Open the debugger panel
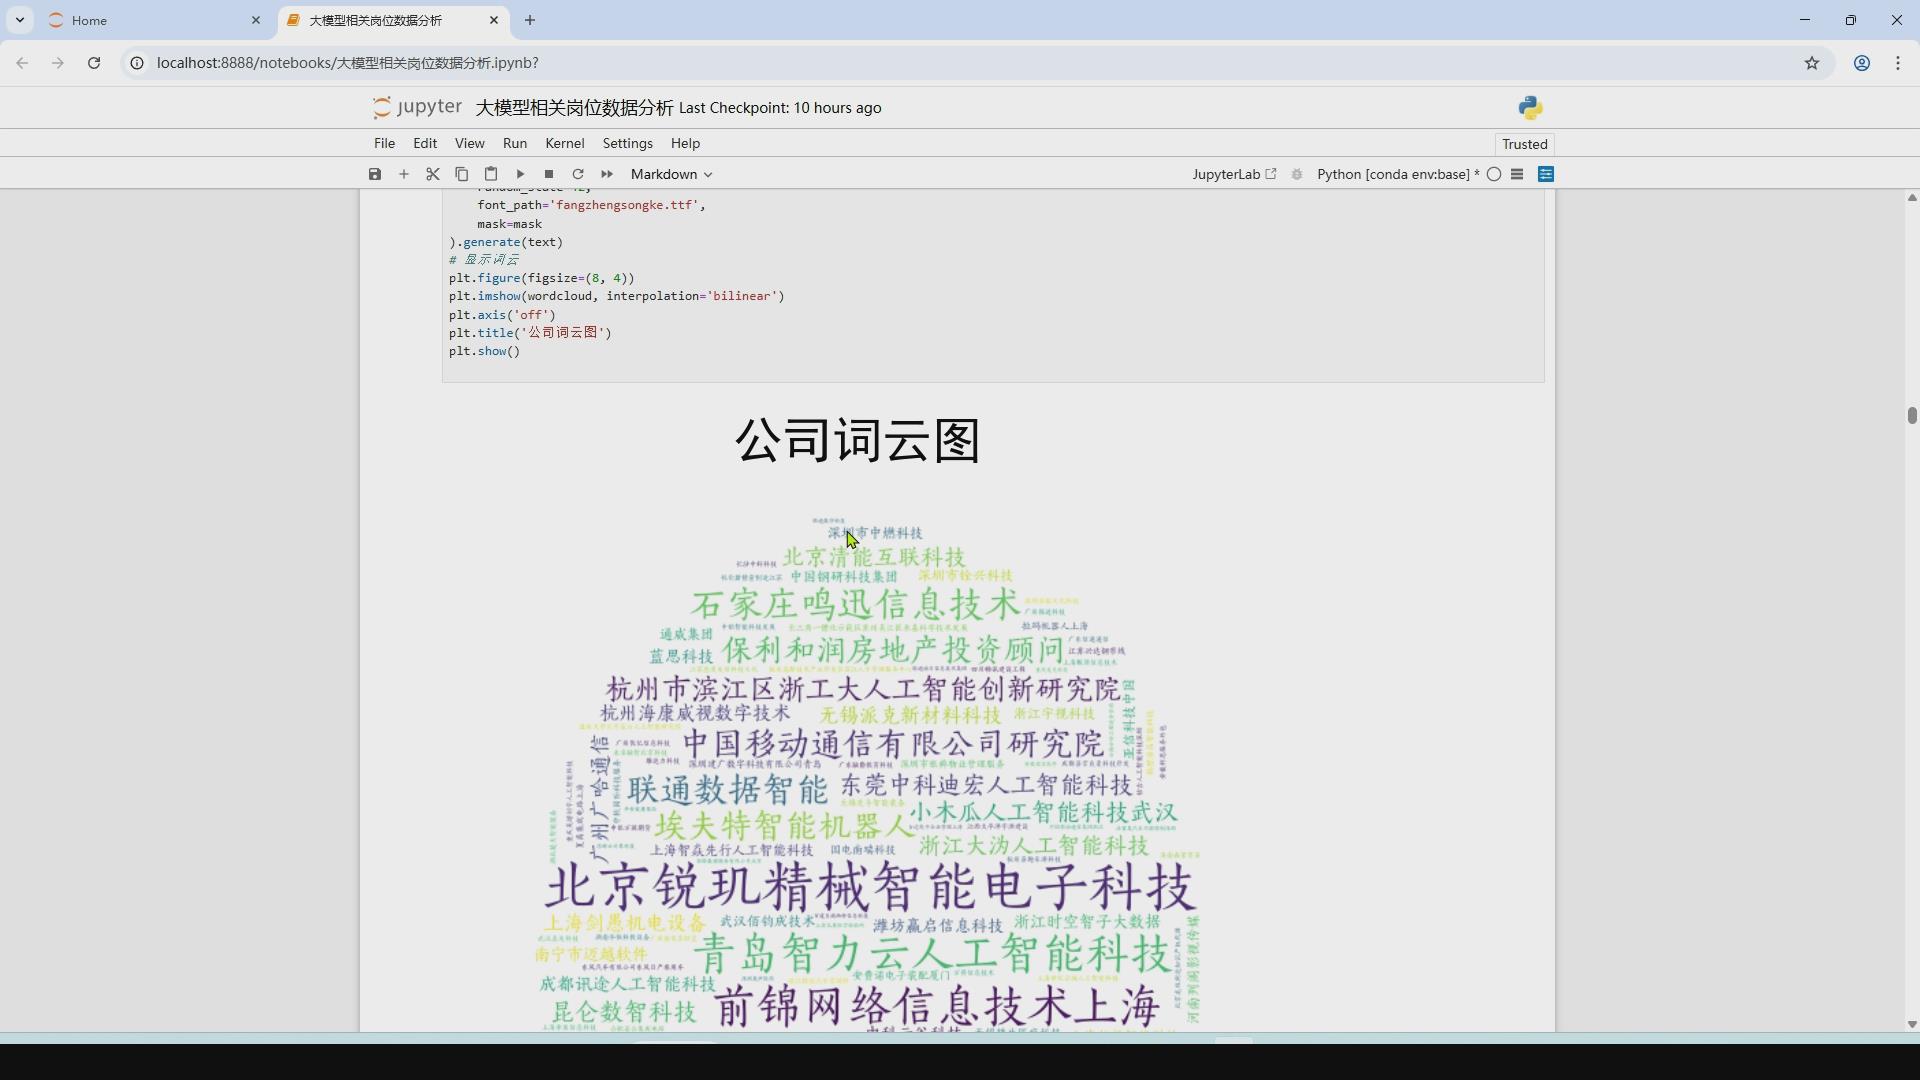Screen dimensions: 1920x1080 coord(1296,174)
